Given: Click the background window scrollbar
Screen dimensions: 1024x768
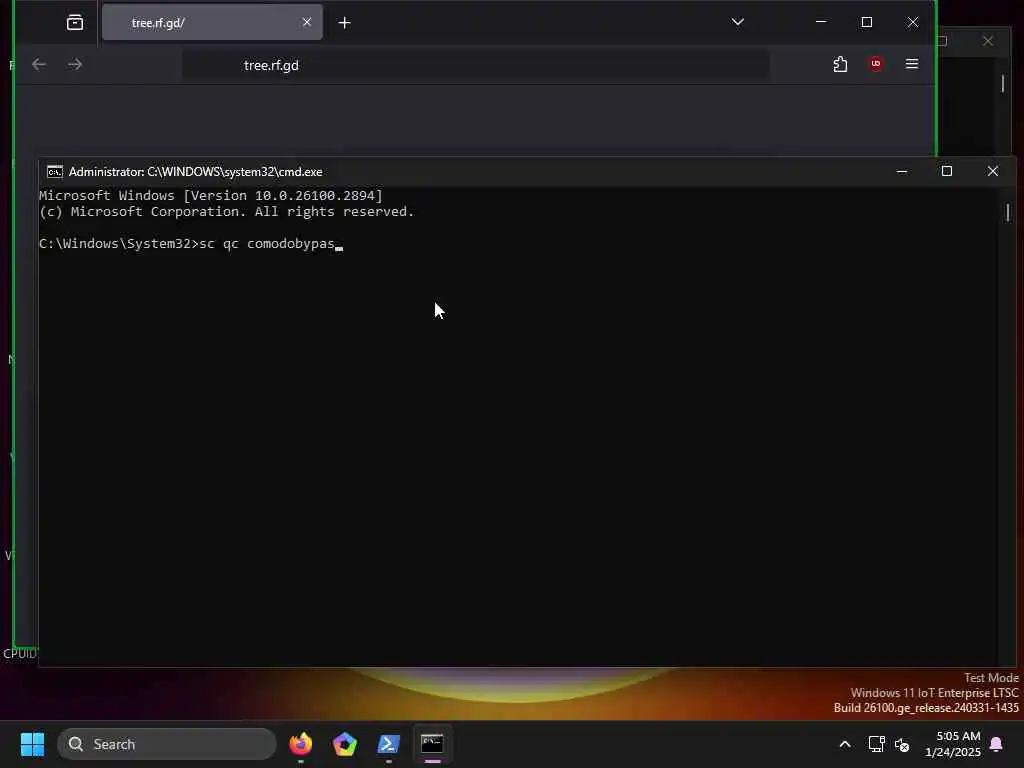Looking at the screenshot, I should point(1002,83).
